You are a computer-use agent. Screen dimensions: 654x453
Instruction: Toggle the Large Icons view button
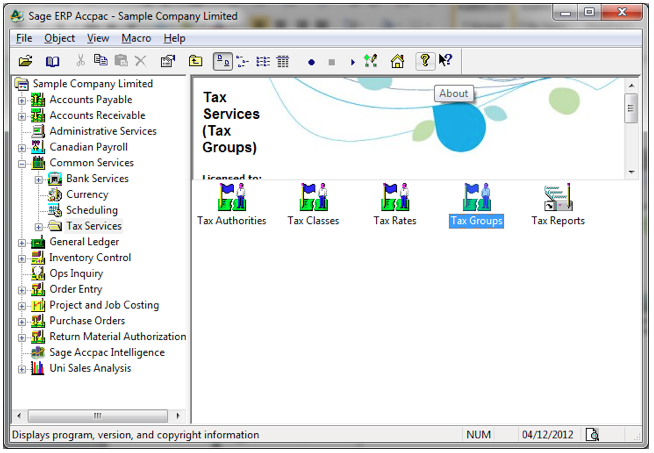(x=223, y=62)
